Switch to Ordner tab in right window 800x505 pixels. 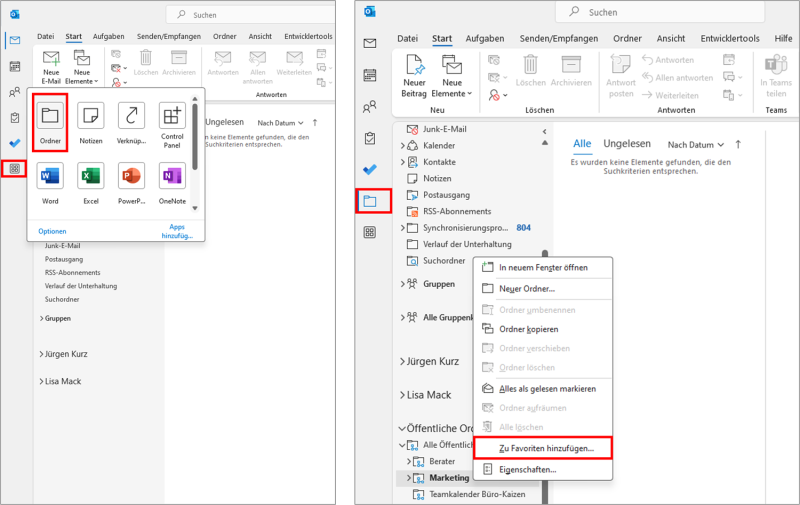click(x=627, y=38)
